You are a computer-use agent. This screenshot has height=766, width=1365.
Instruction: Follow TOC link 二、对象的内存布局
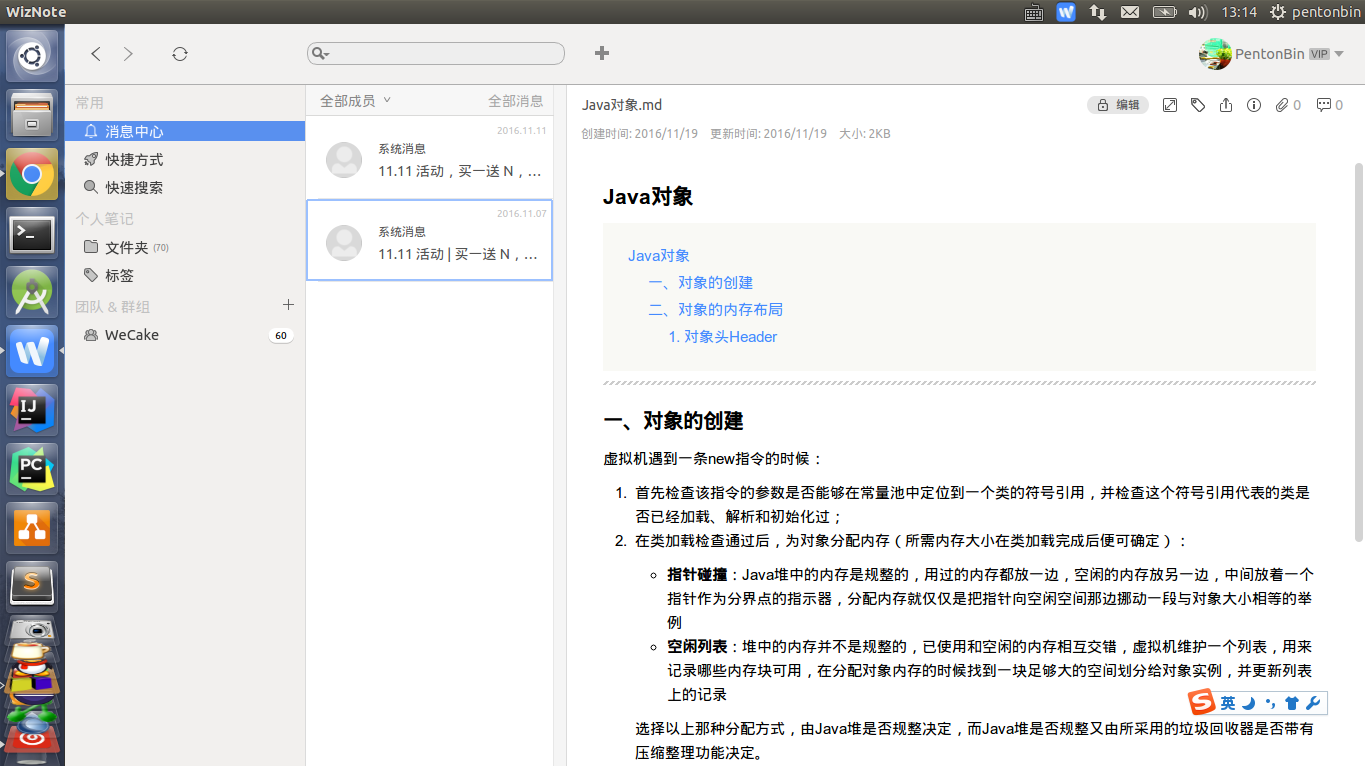pyautogui.click(x=716, y=310)
